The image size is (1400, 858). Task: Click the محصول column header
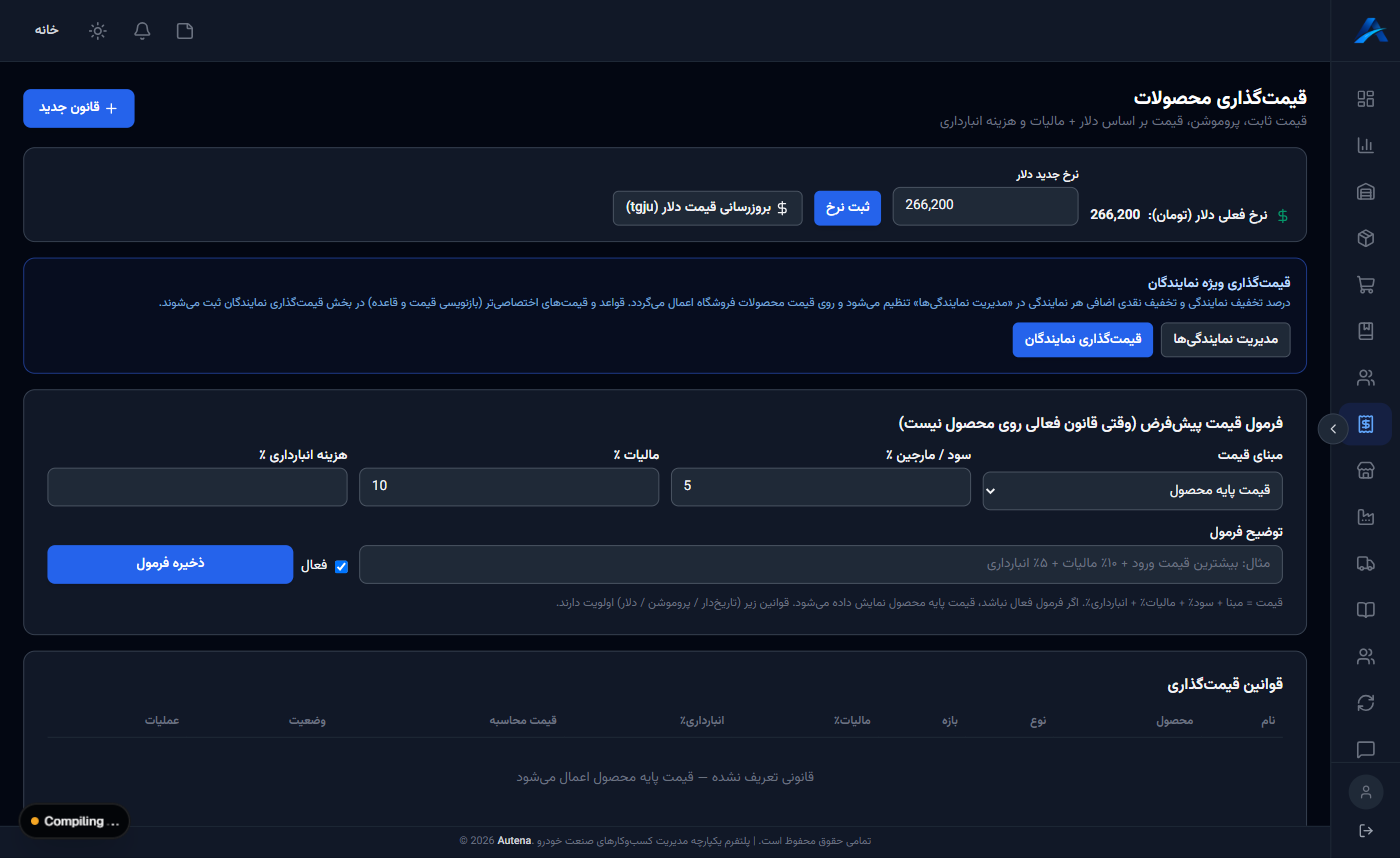click(x=1175, y=721)
